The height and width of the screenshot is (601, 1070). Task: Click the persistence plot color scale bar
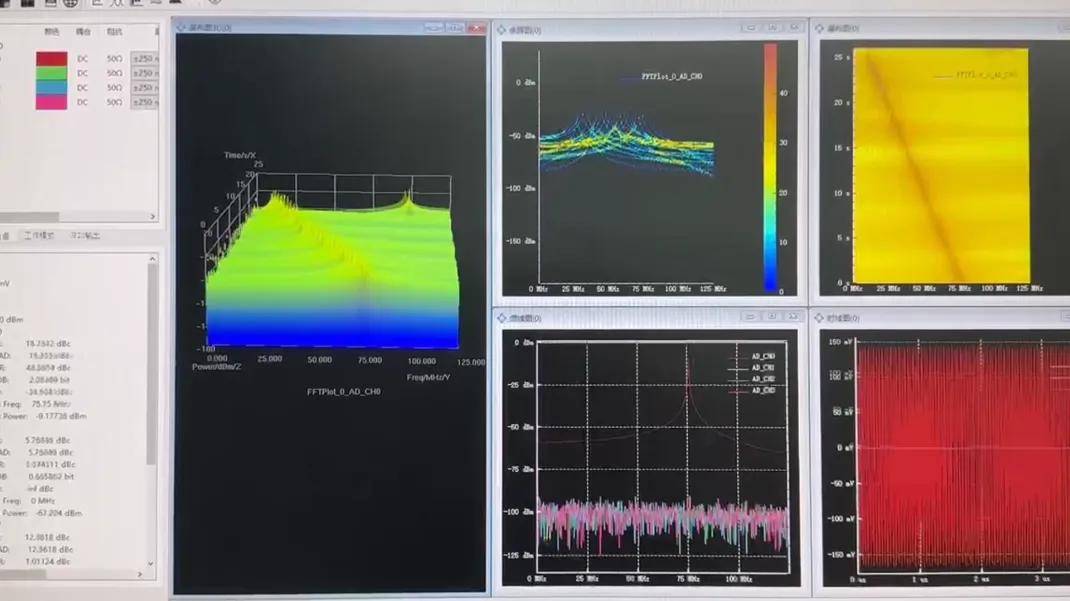(770, 168)
